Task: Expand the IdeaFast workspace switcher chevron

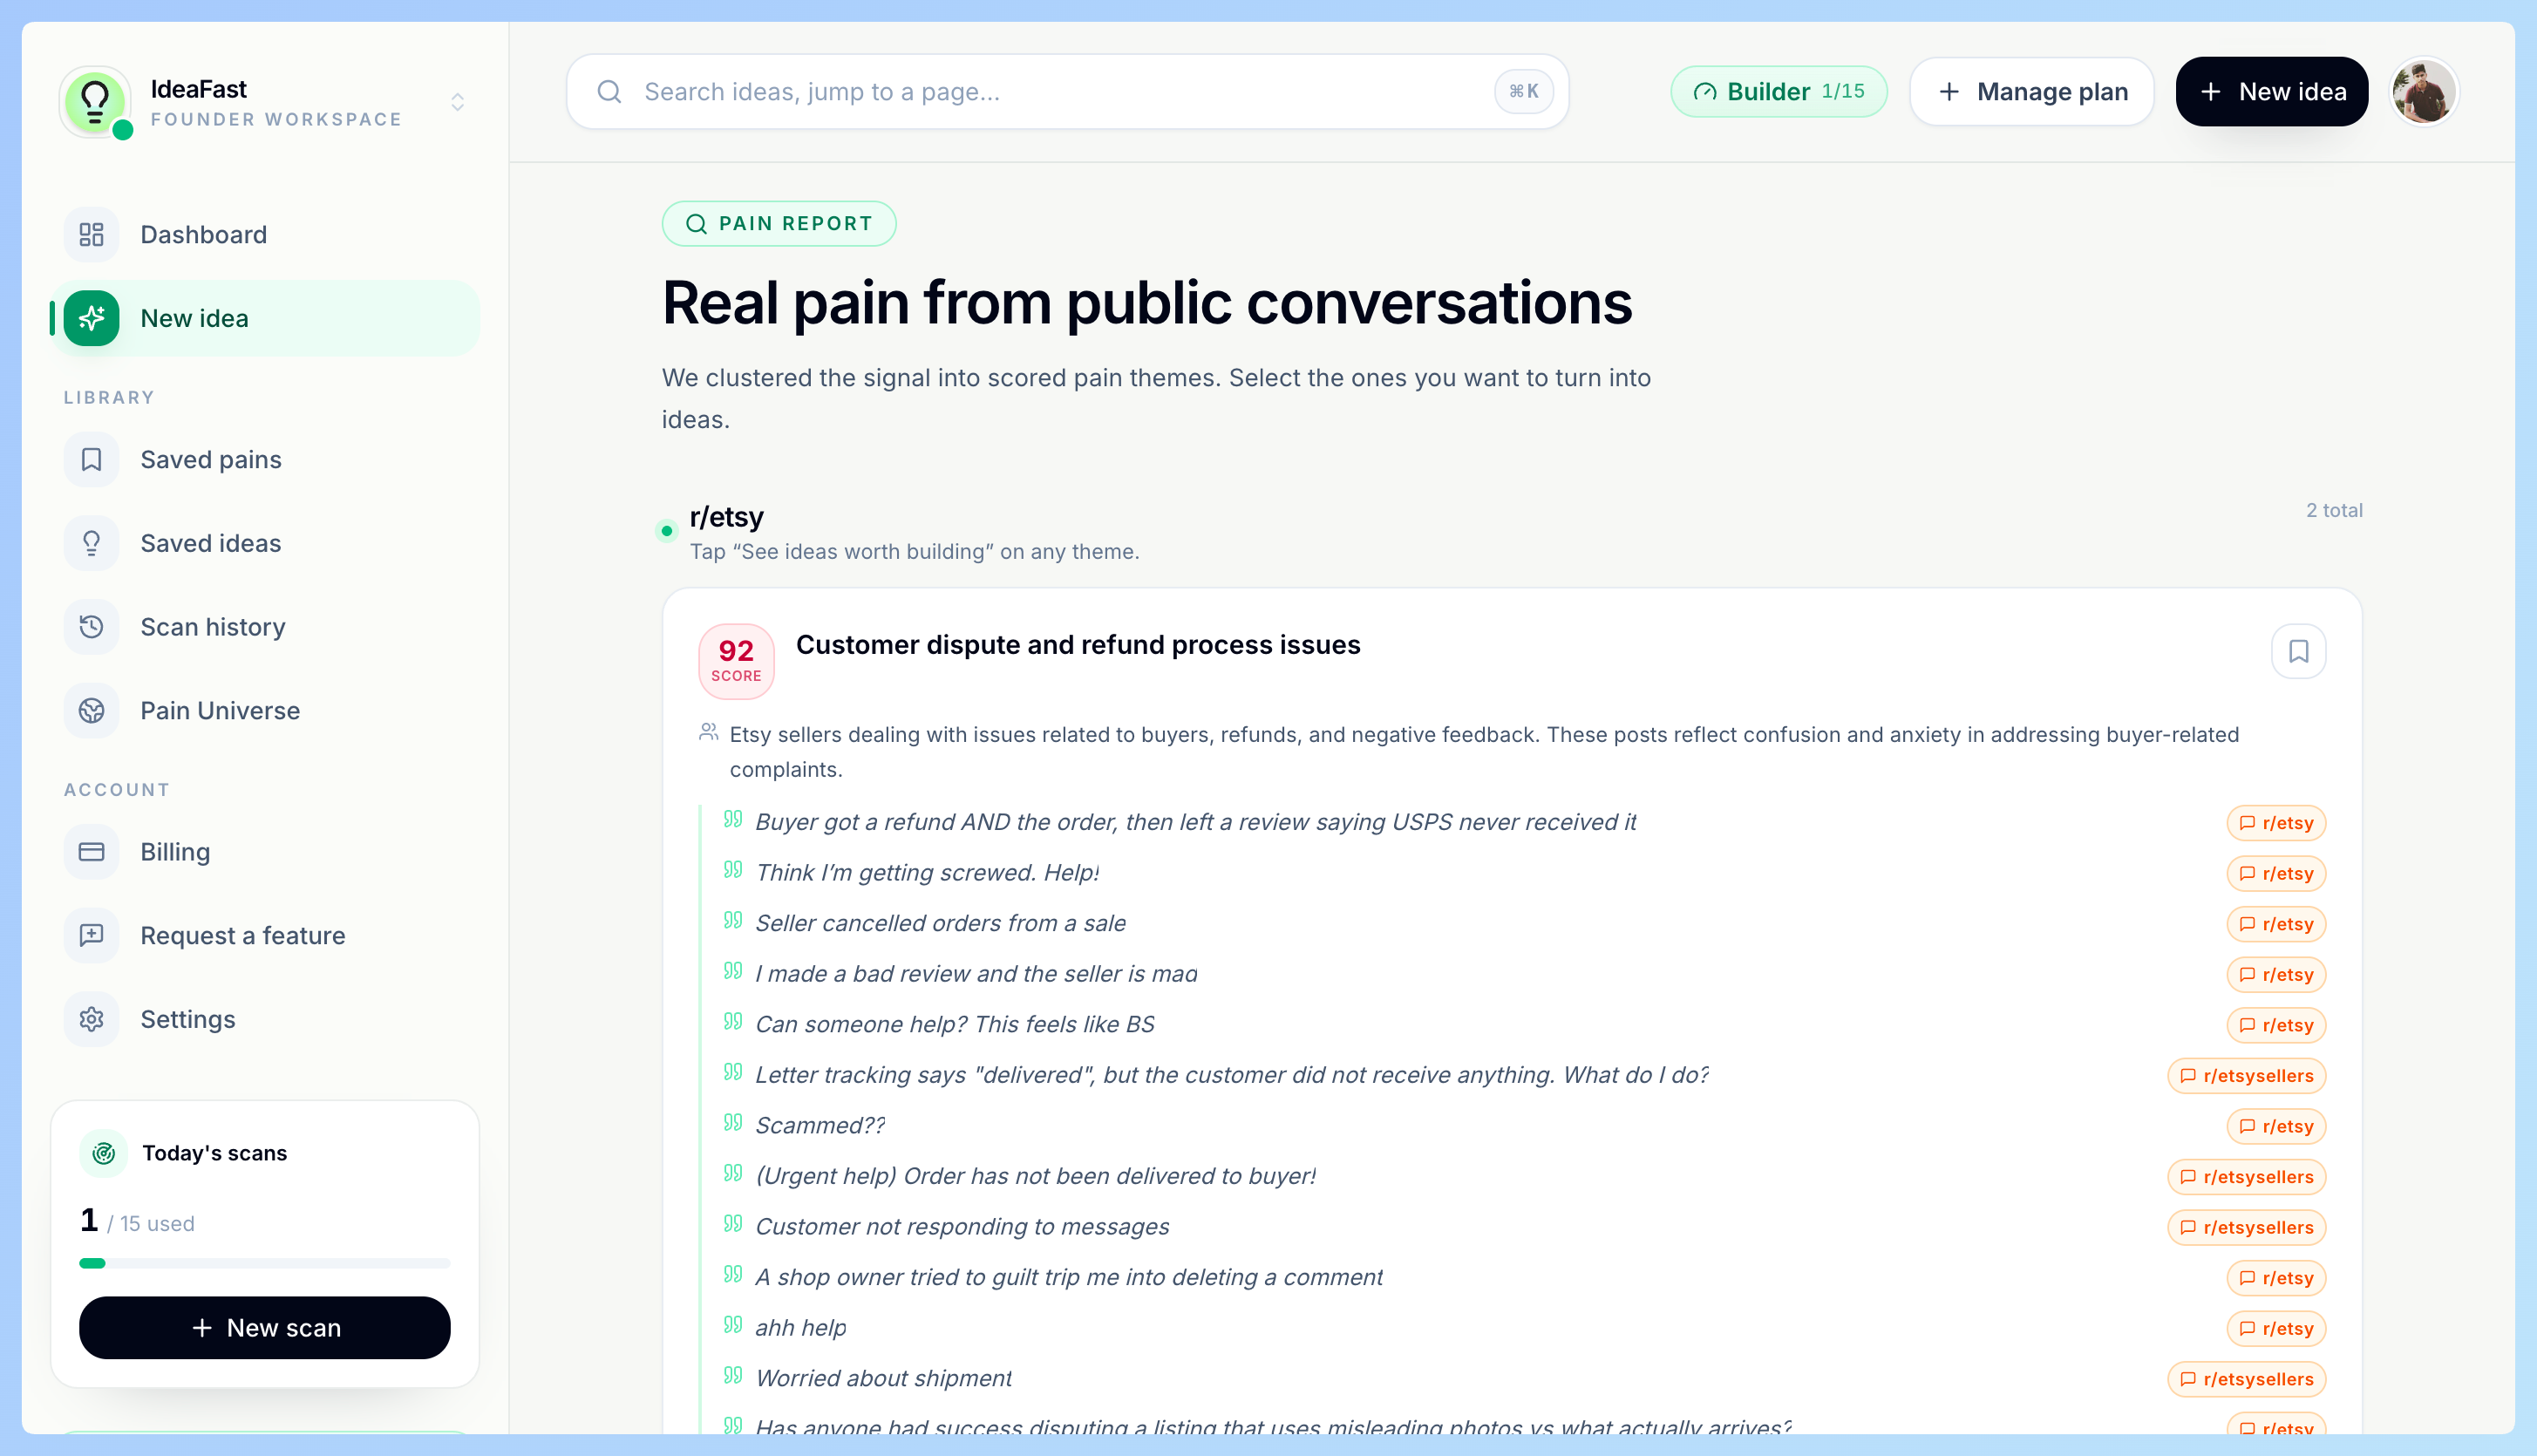Action: (457, 102)
